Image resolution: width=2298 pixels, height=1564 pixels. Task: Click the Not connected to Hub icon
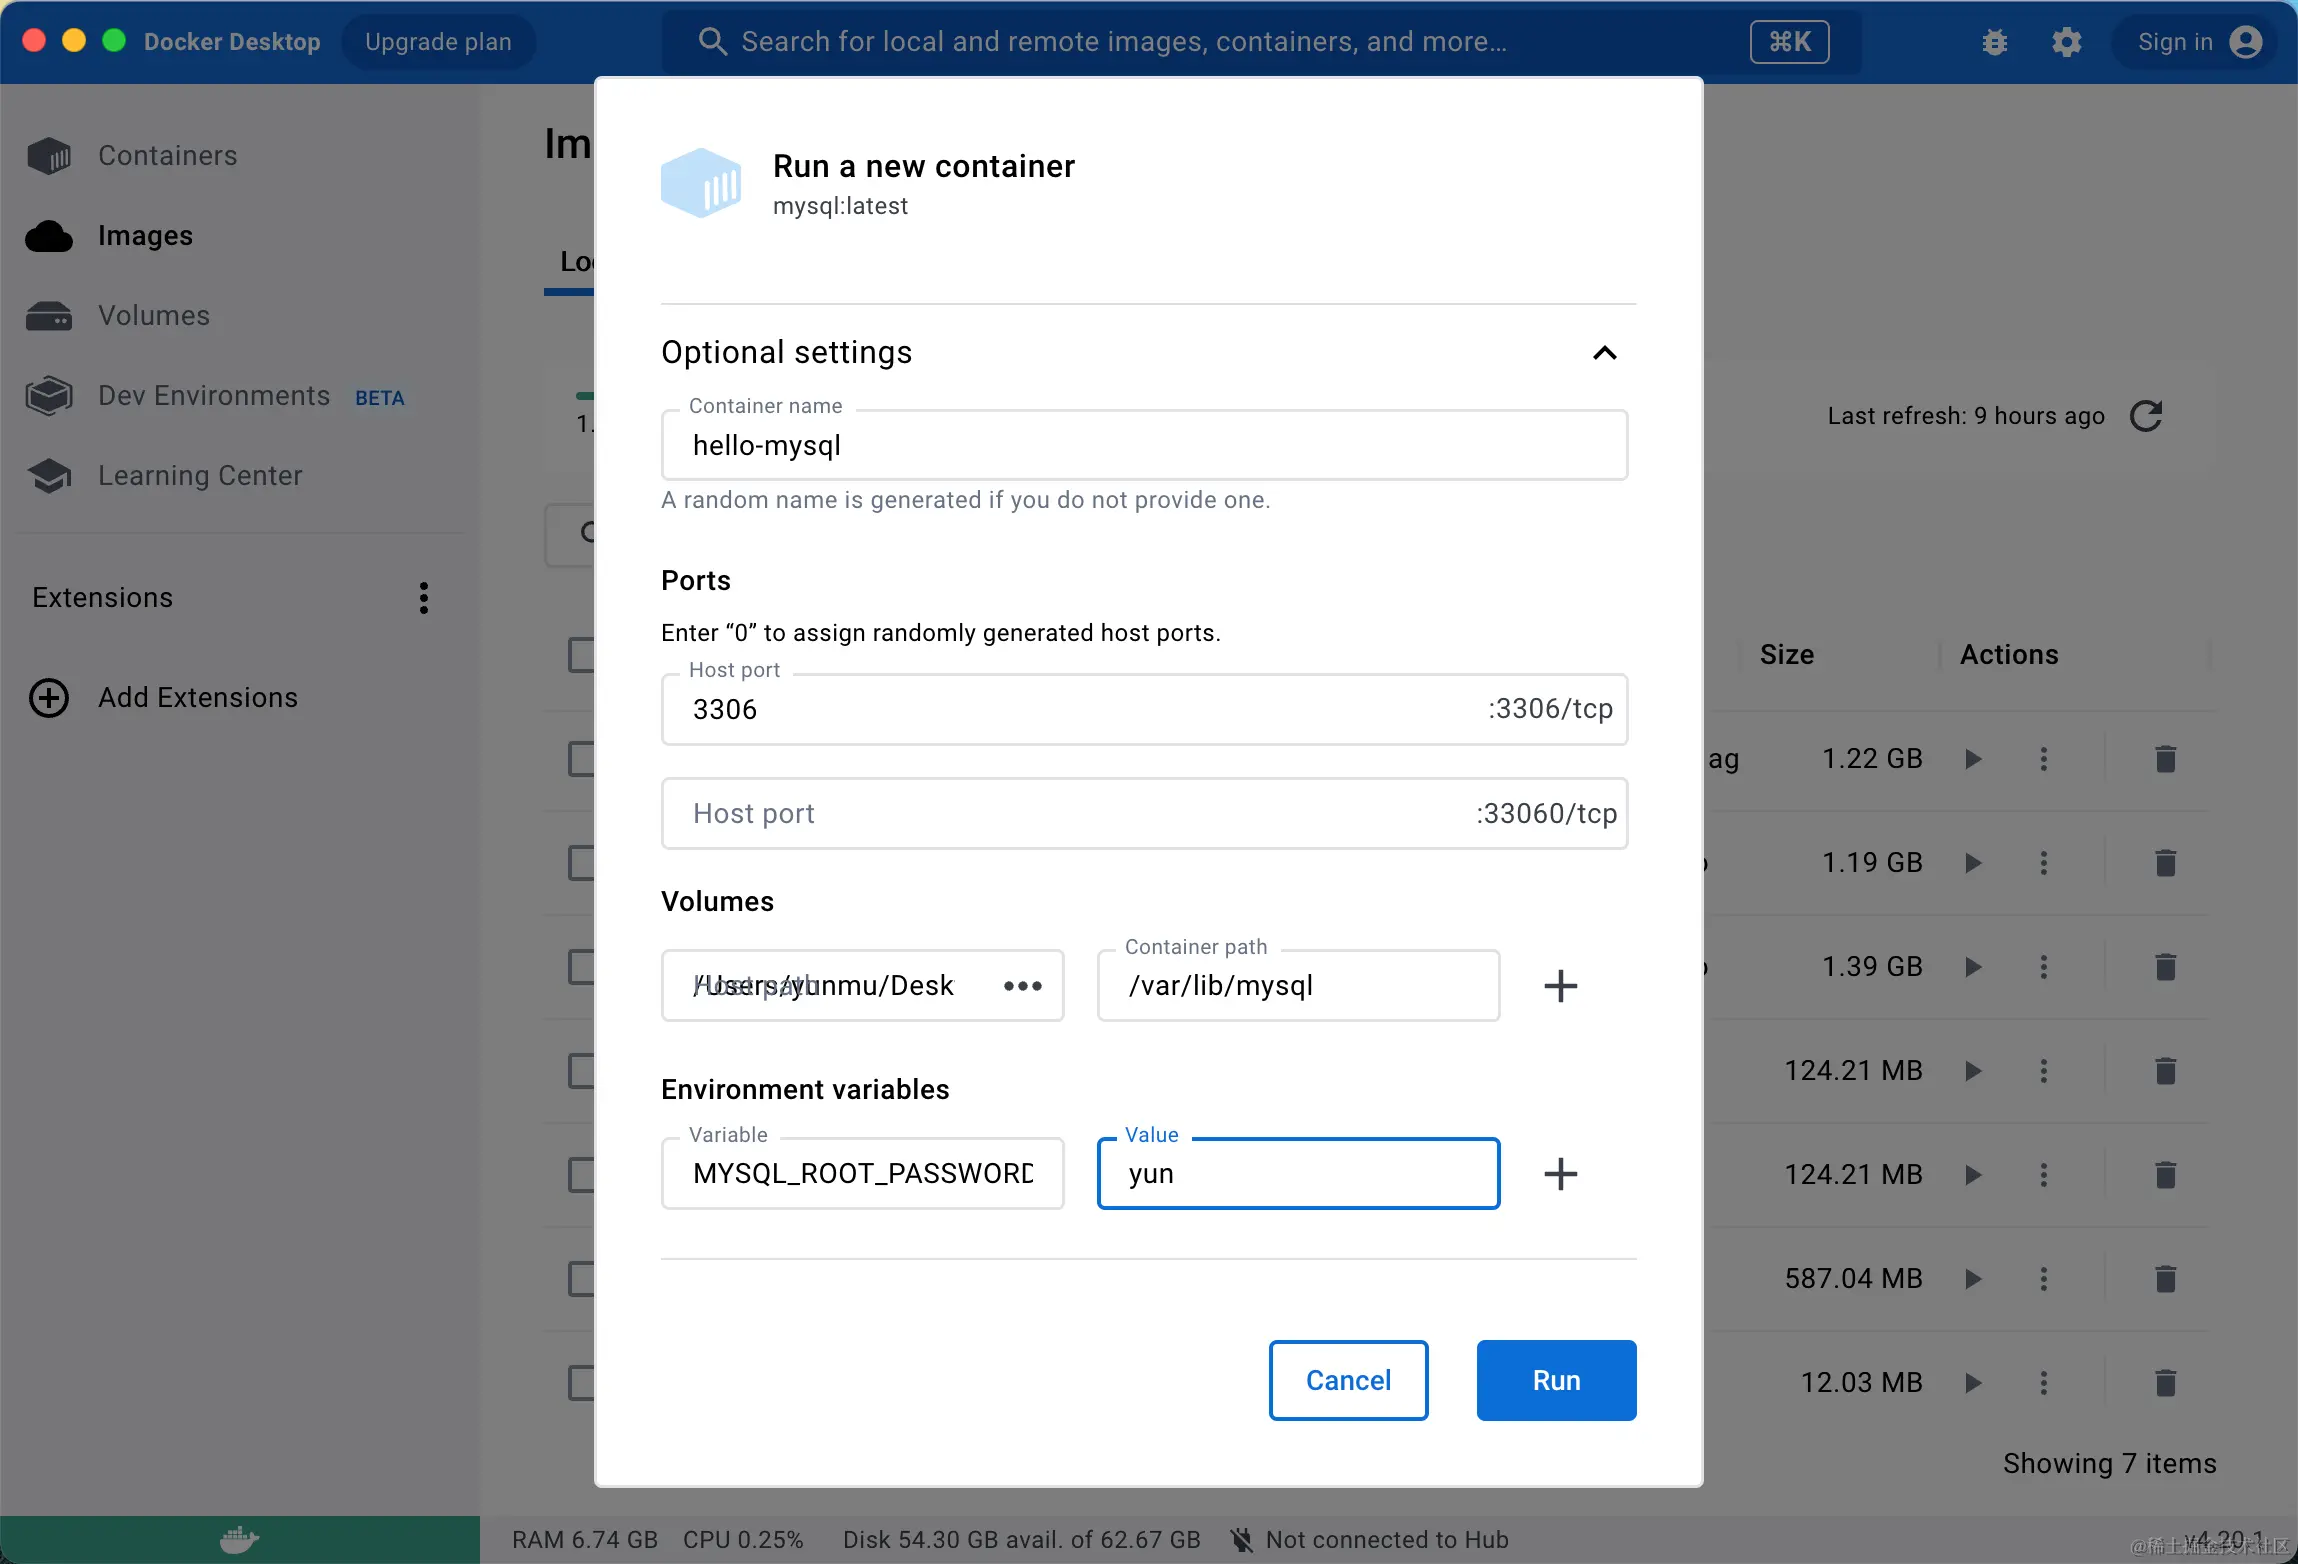[1241, 1540]
